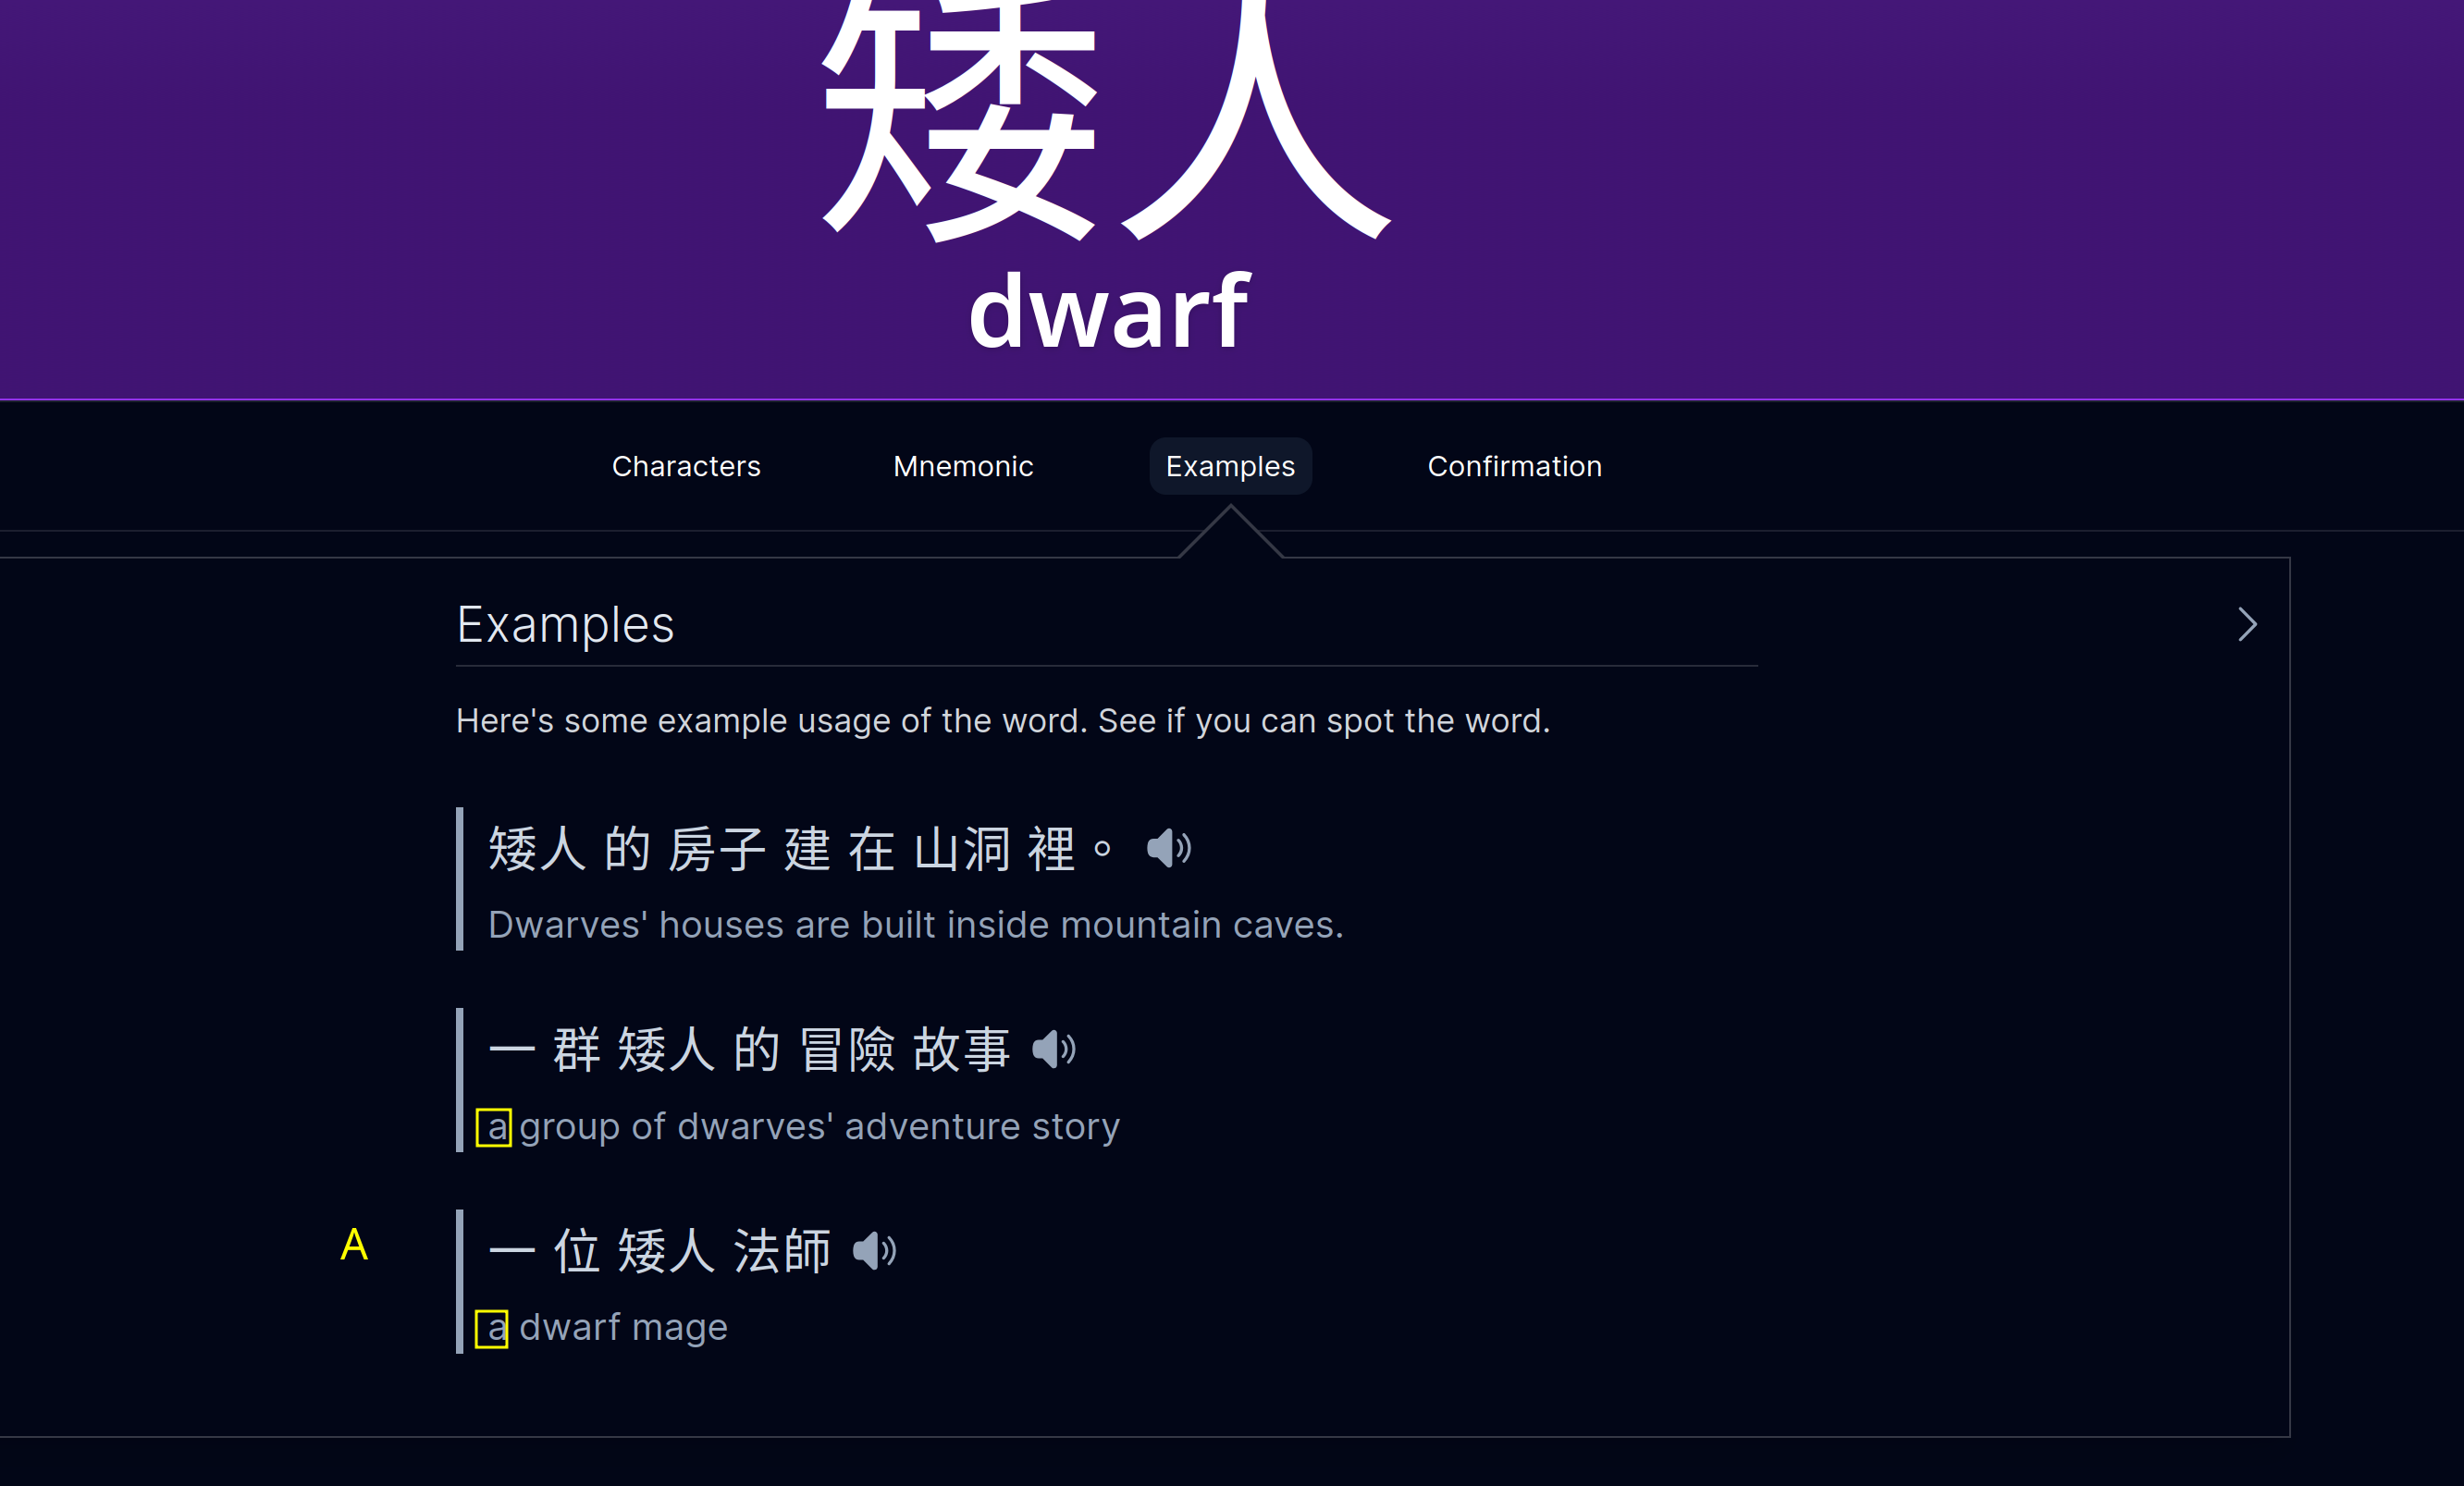Image resolution: width=2464 pixels, height=1486 pixels.
Task: Click the word 法師 in the third example
Action: click(782, 1251)
